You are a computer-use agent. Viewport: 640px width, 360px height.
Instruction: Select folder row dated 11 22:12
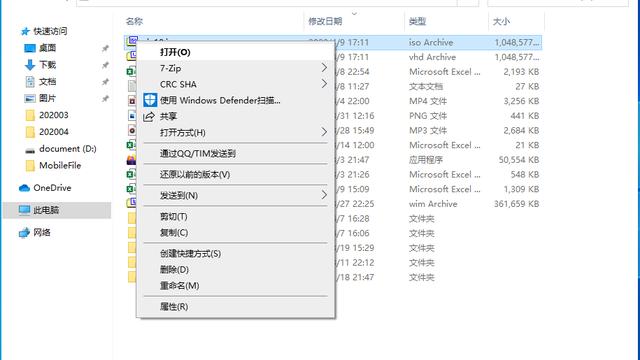click(x=438, y=263)
